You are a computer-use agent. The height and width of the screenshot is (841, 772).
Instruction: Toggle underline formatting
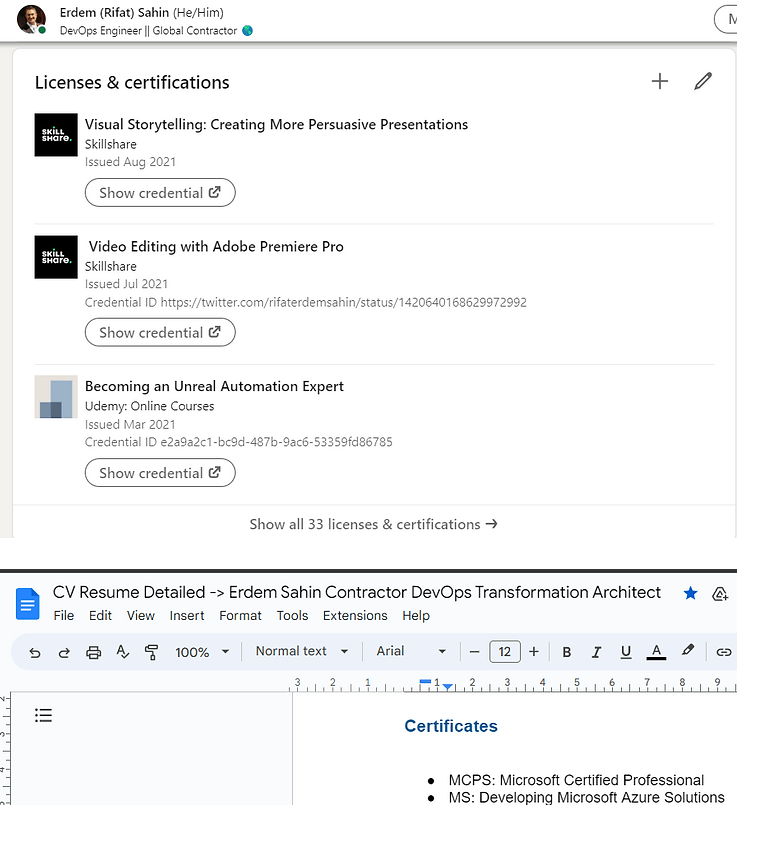click(626, 652)
